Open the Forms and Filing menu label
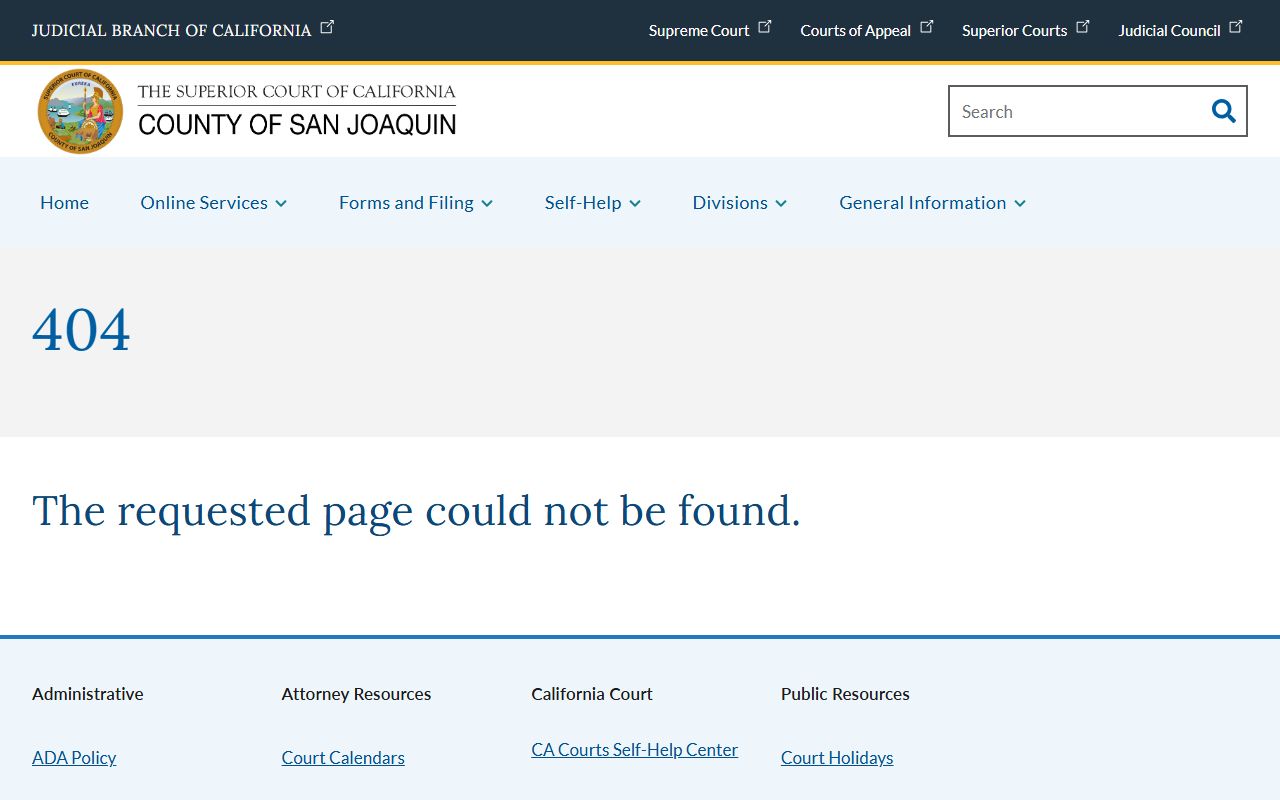The width and height of the screenshot is (1280, 800). (406, 202)
